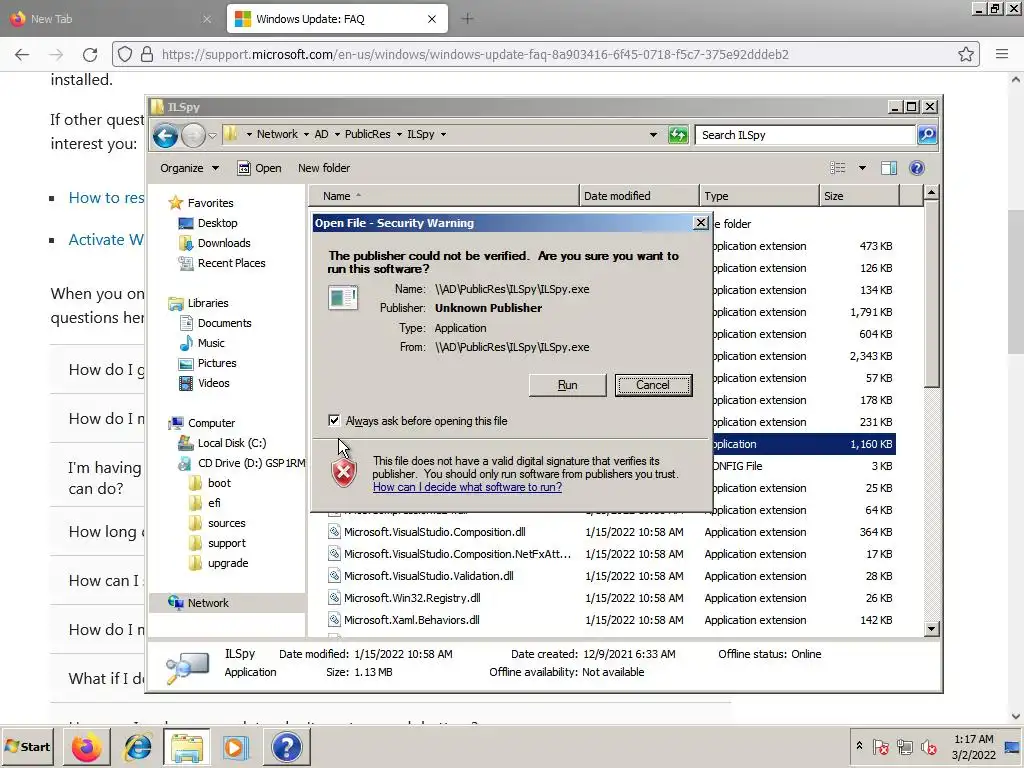Expand the AD breadcrumb arrow
The image size is (1024, 768).
[x=337, y=135]
